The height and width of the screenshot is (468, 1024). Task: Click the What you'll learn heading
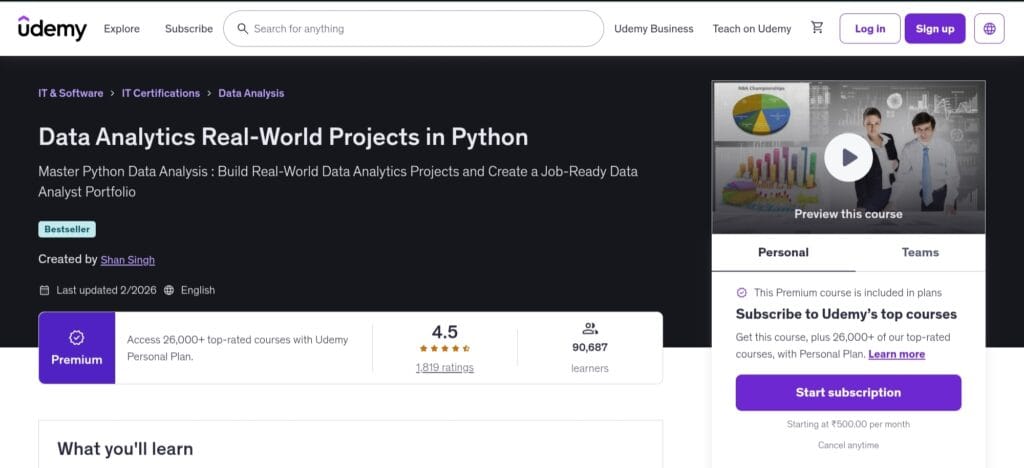tap(125, 449)
